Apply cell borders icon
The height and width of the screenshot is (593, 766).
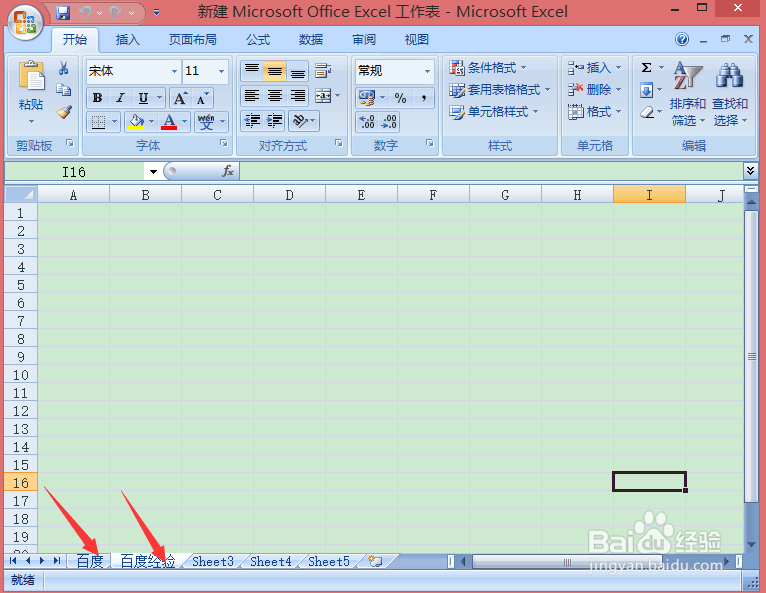click(x=99, y=122)
